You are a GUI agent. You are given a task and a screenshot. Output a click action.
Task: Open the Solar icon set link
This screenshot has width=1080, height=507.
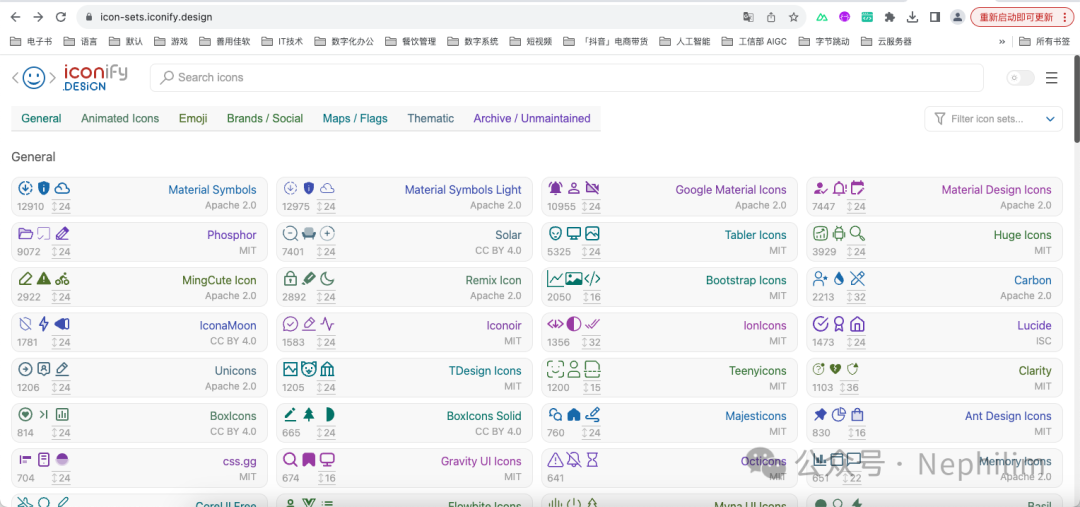[x=508, y=235]
